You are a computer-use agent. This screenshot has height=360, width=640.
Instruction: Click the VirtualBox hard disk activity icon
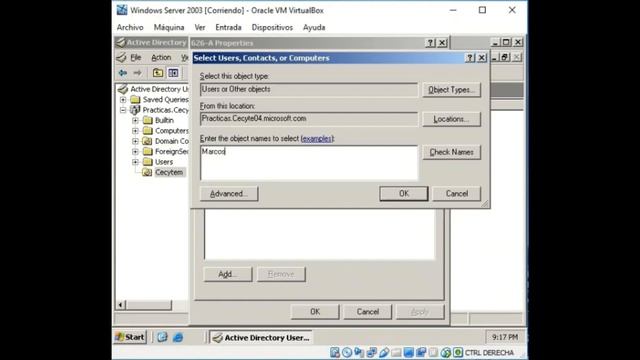click(x=335, y=352)
